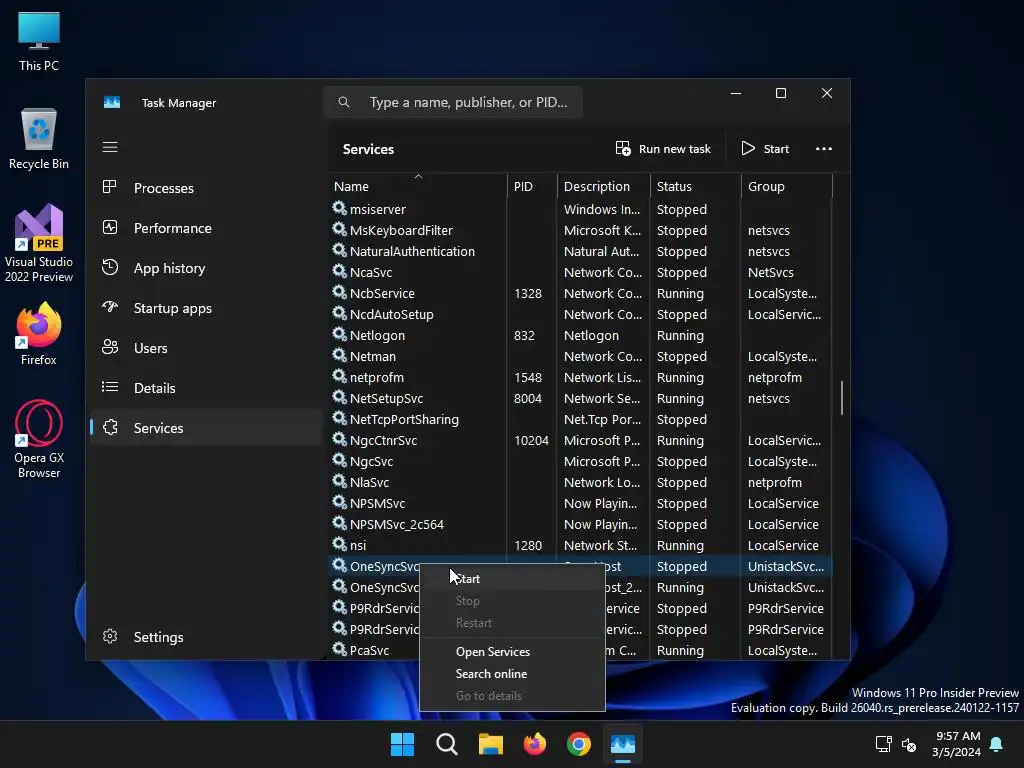This screenshot has height=768, width=1024.
Task: Click the Running status of Netlogon
Action: 680,335
